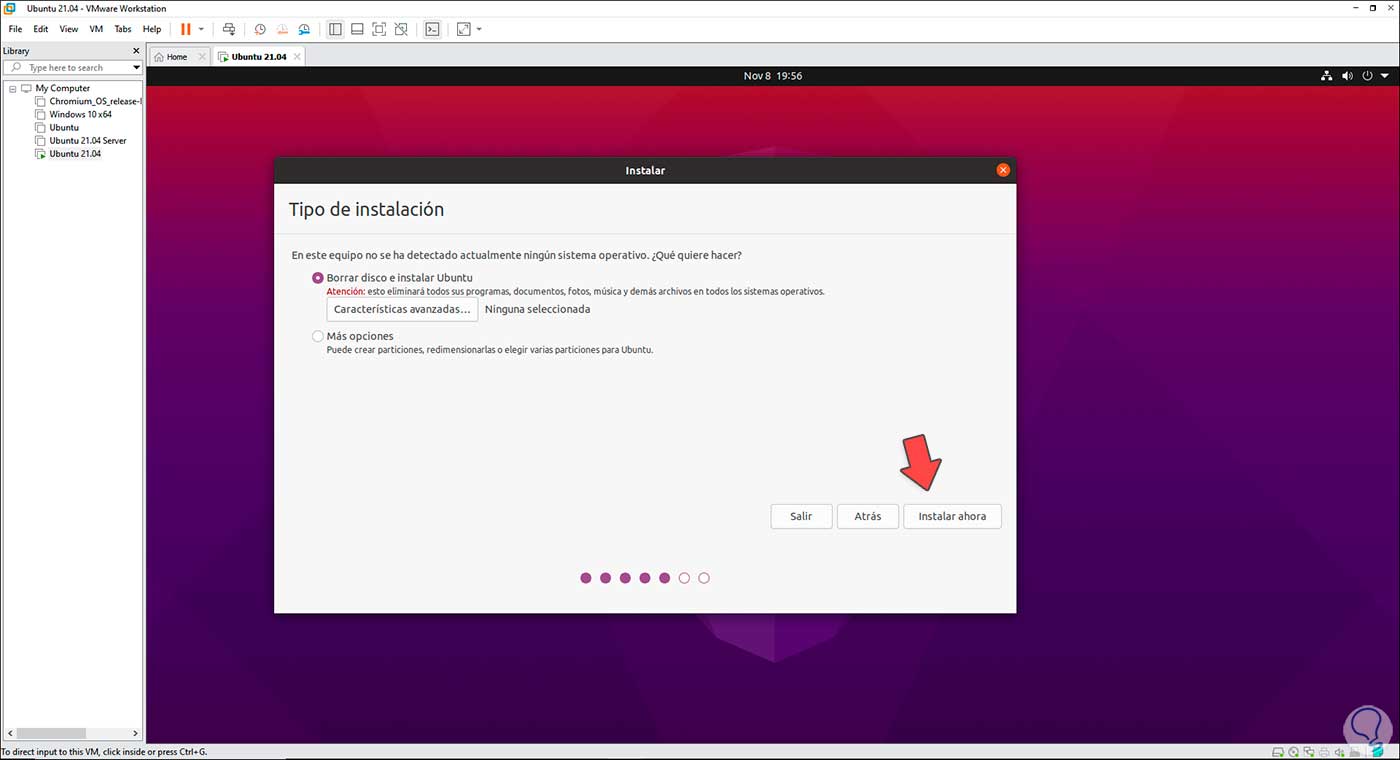Click the stretch guest display icon
1400x760 pixels.
click(x=463, y=29)
